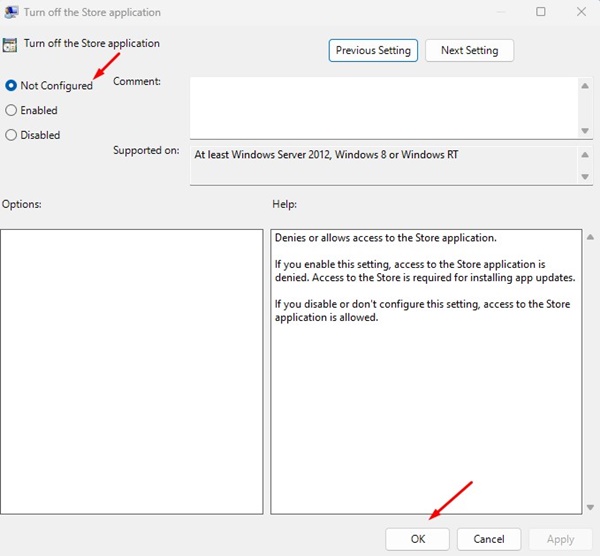Close the dialog with X

(x=581, y=12)
